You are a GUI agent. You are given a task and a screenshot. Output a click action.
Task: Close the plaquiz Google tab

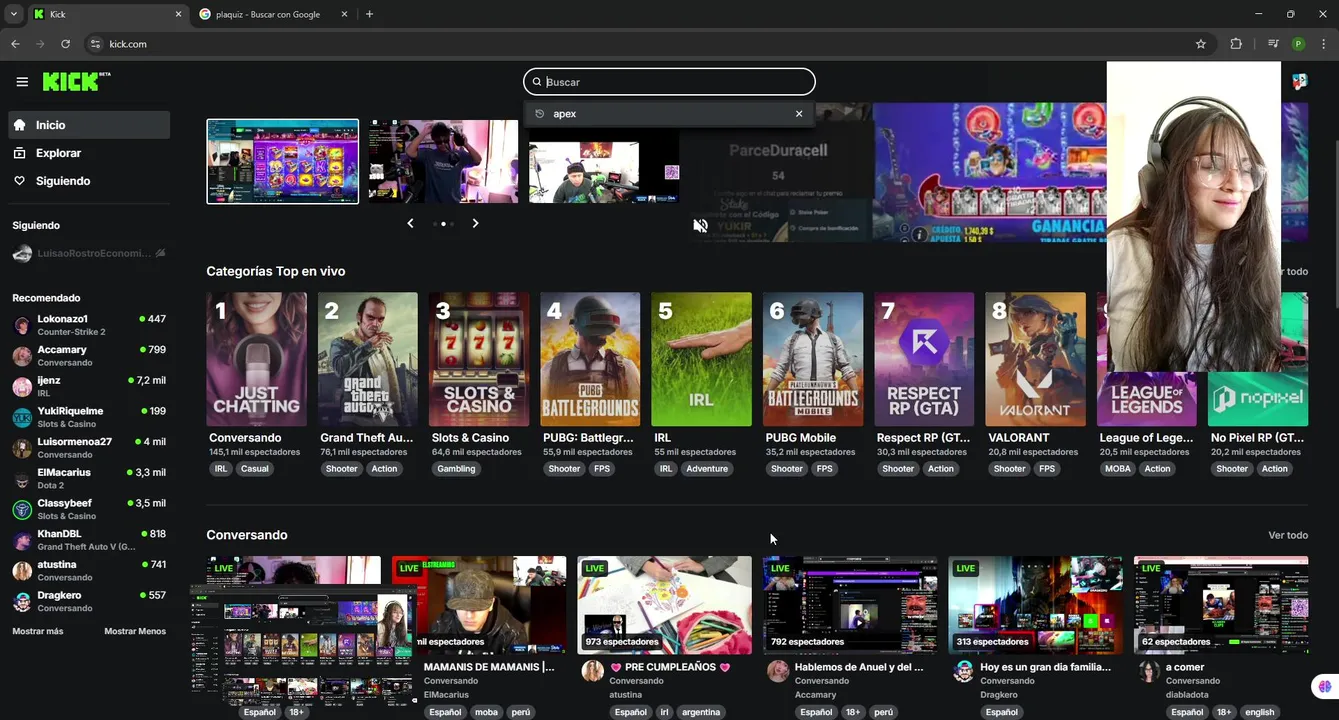point(344,14)
